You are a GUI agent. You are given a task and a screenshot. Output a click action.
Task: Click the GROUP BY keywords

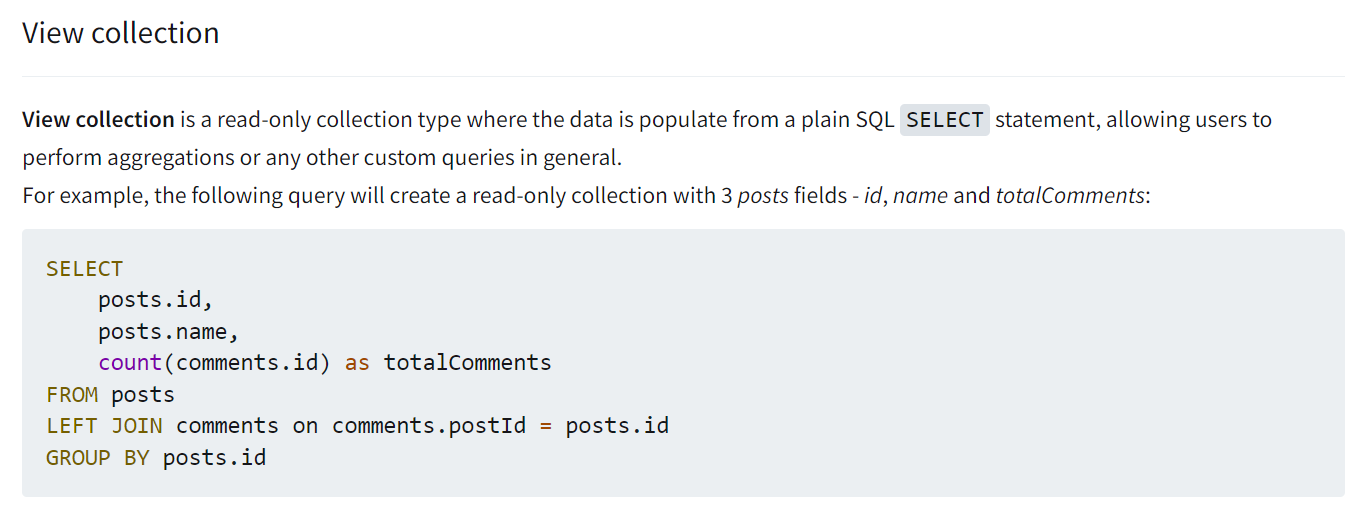point(97,457)
